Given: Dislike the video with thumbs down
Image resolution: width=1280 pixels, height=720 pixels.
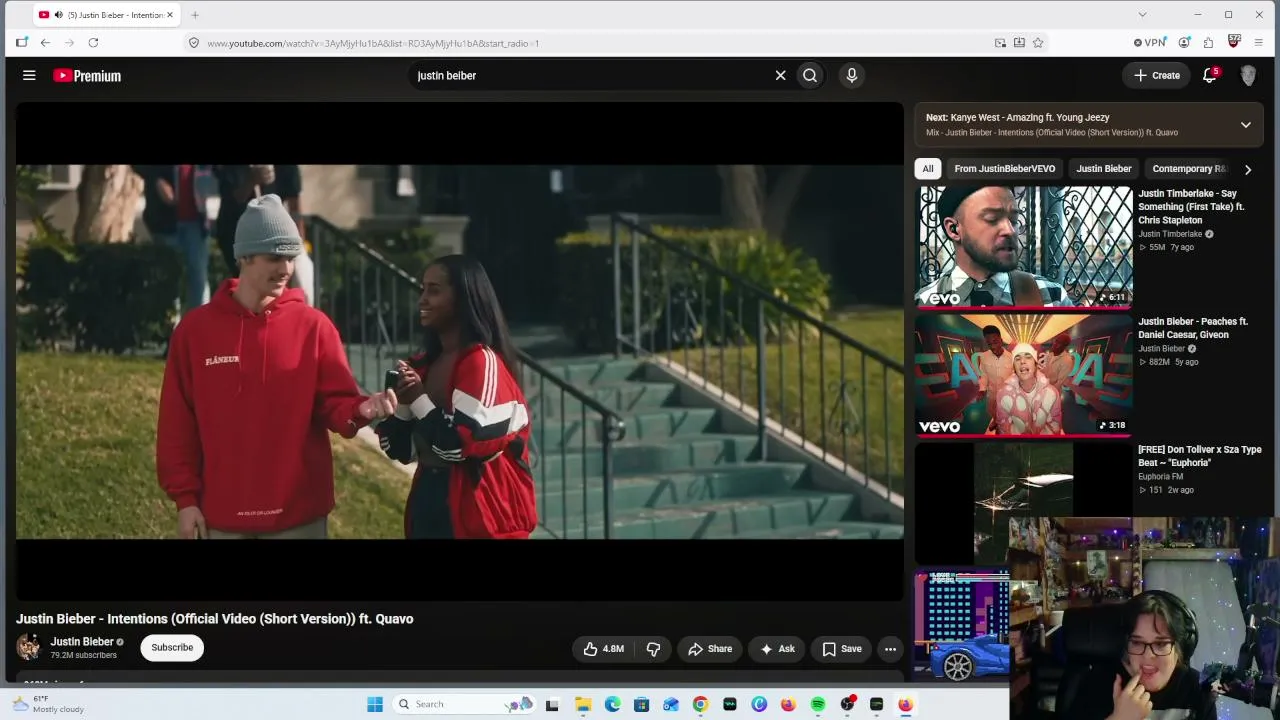Looking at the screenshot, I should click(653, 649).
